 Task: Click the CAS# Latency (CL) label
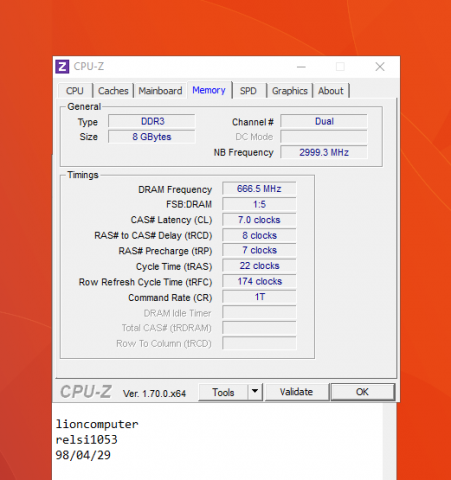click(x=171, y=220)
